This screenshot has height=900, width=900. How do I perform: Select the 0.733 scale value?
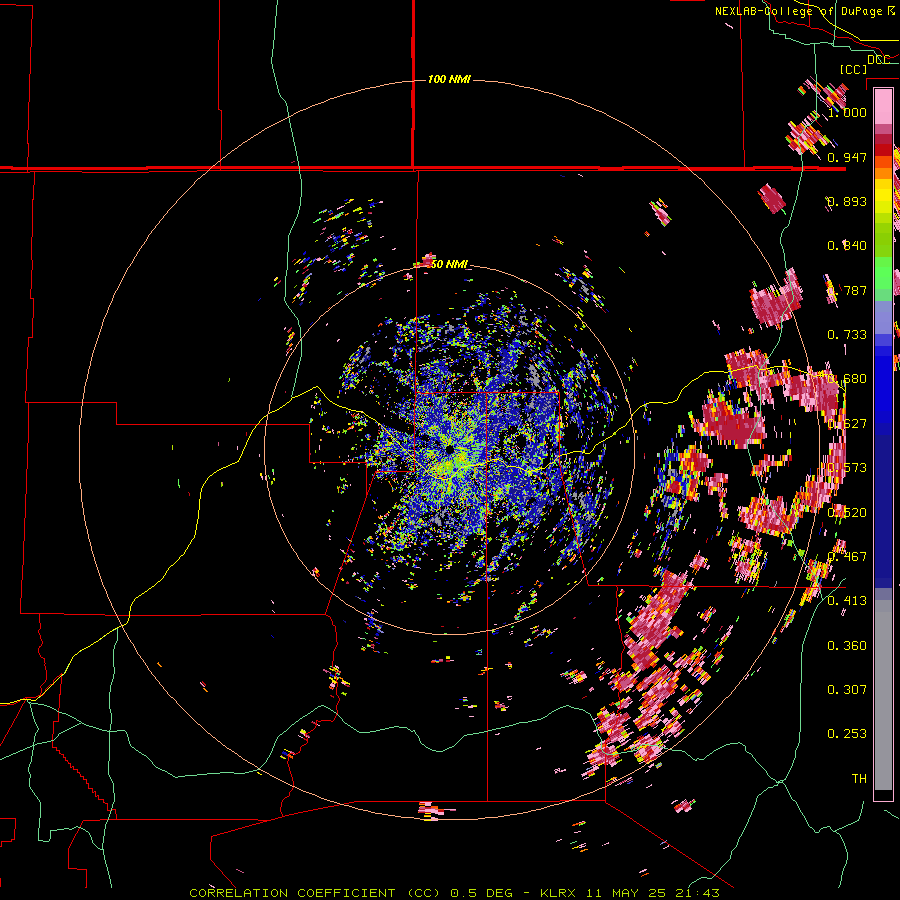847,335
